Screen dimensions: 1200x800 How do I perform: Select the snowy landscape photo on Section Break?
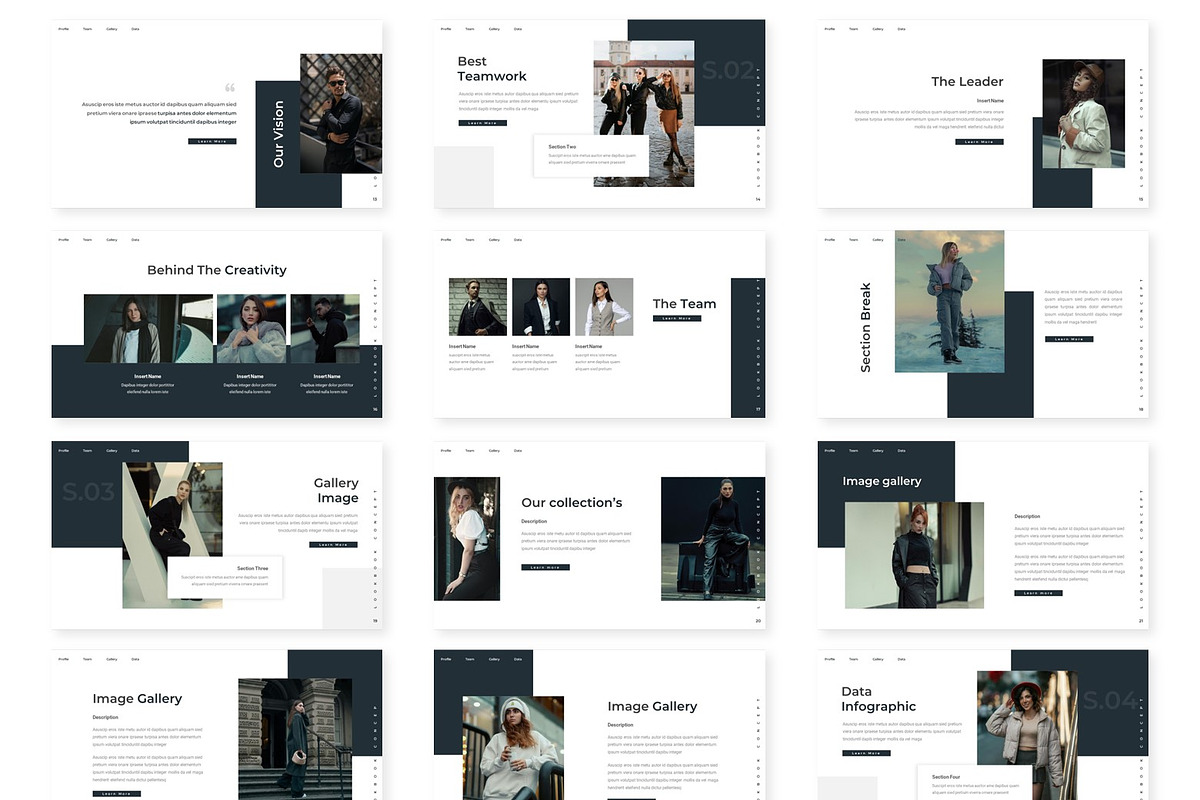950,301
